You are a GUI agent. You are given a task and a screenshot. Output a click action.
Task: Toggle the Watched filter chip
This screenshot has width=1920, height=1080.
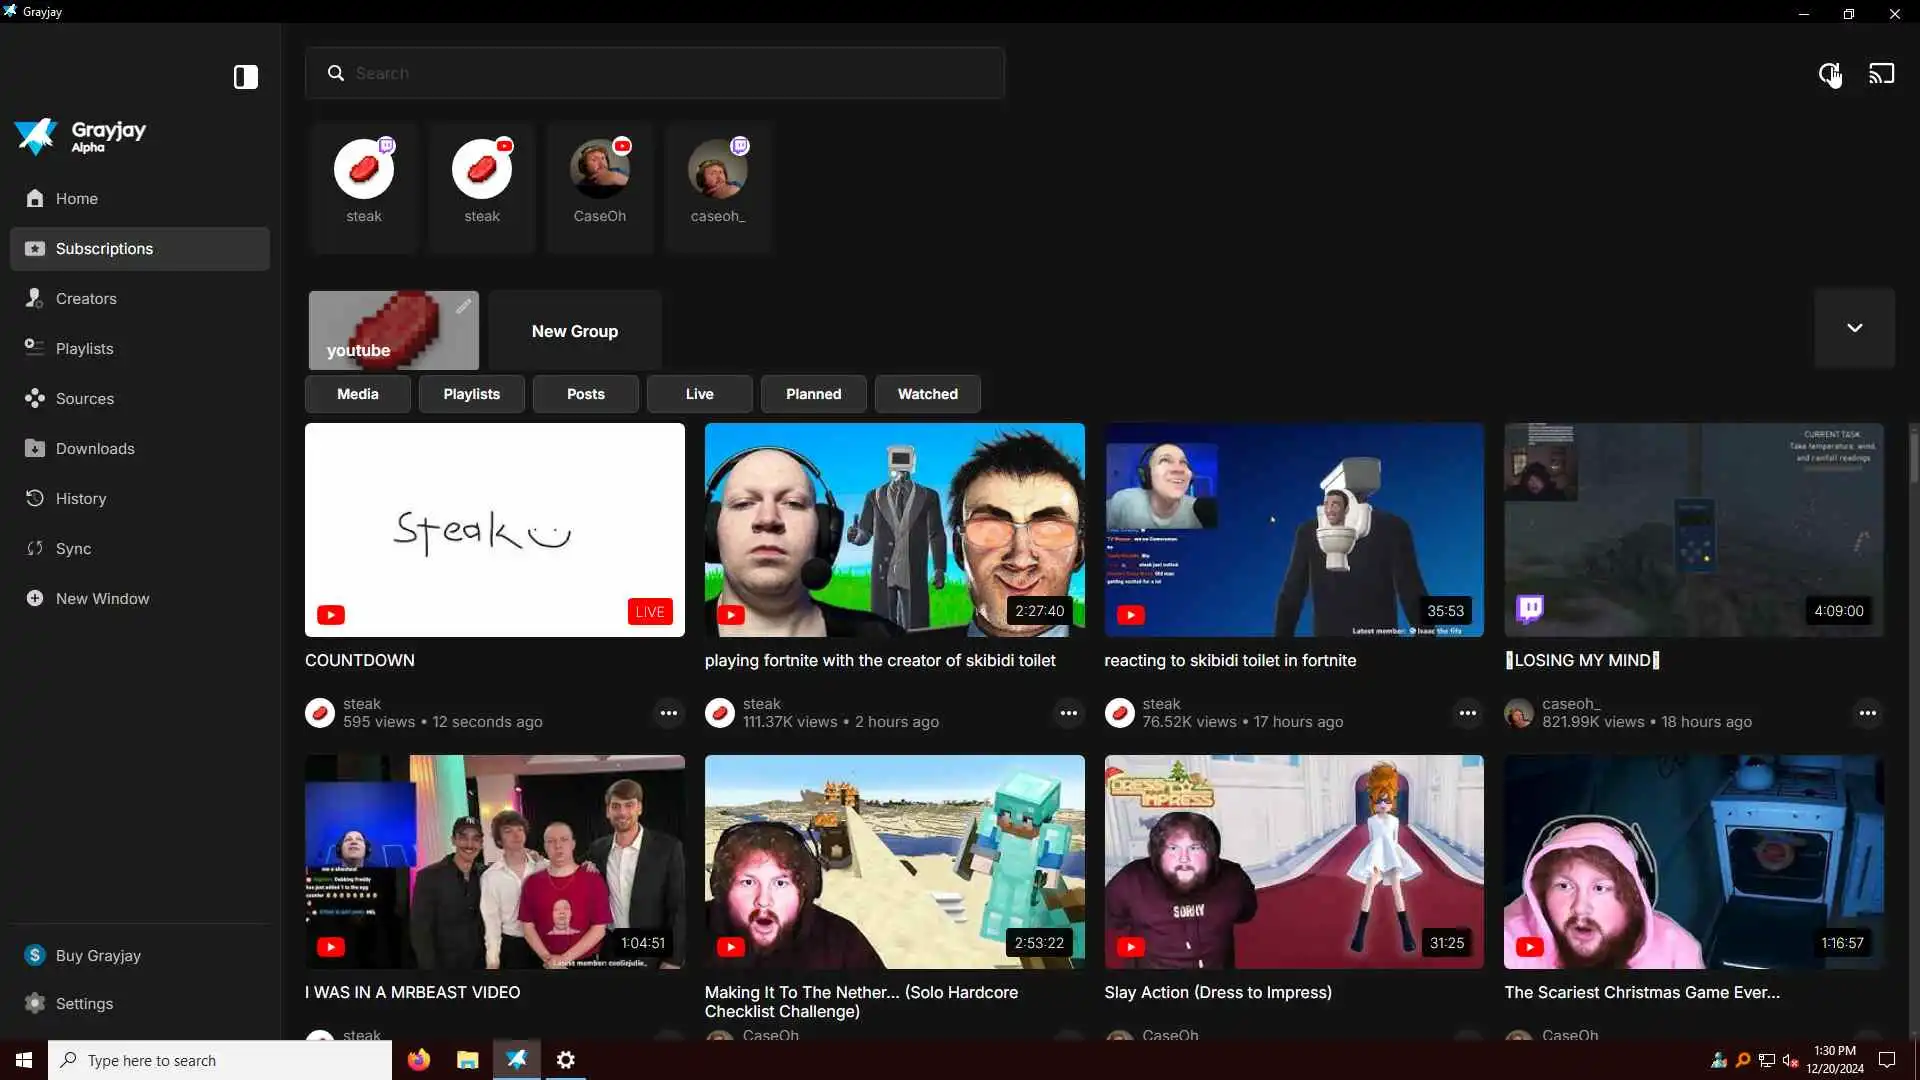pyautogui.click(x=927, y=394)
